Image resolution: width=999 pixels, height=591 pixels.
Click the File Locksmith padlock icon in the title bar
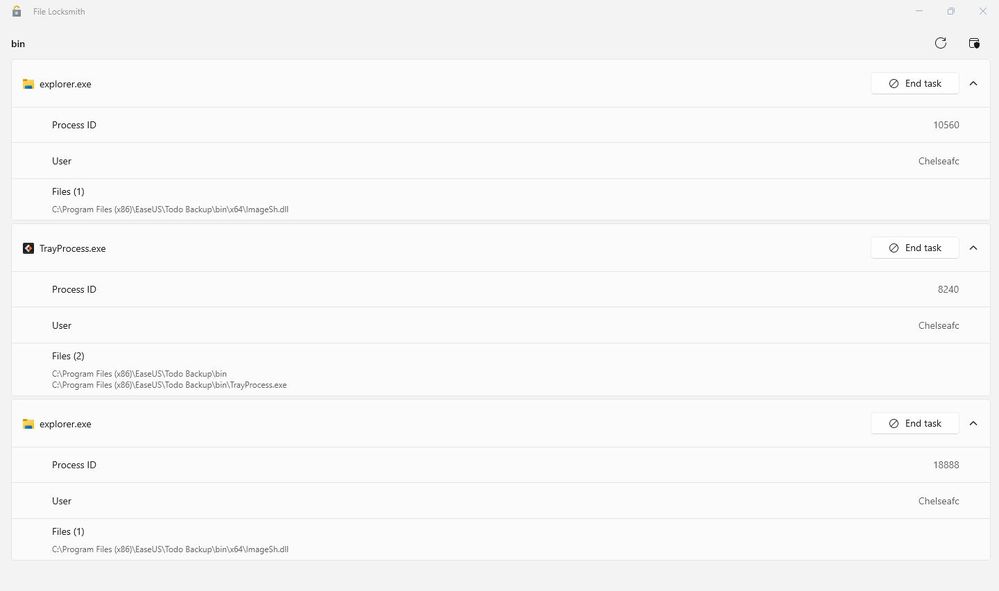pyautogui.click(x=16, y=11)
